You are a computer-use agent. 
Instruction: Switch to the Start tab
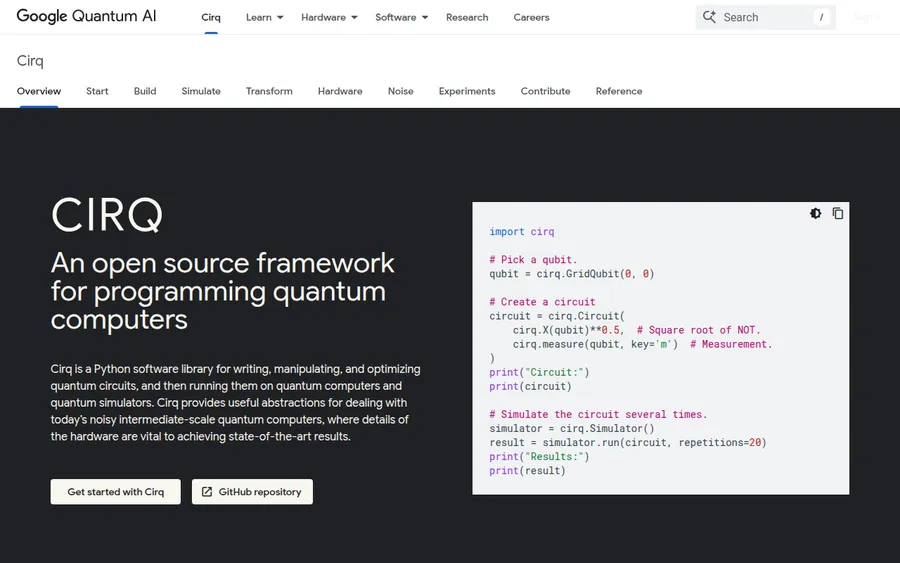click(97, 91)
